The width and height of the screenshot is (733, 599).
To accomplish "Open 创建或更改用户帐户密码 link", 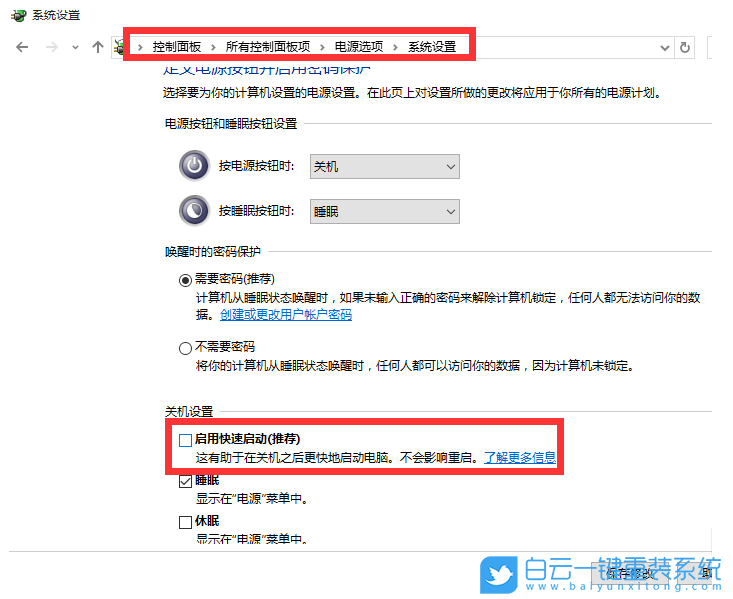I will point(286,315).
